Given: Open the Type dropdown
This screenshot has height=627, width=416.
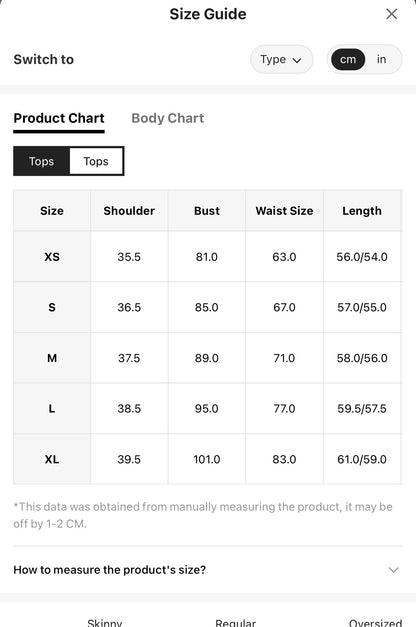Looking at the screenshot, I should tap(281, 60).
